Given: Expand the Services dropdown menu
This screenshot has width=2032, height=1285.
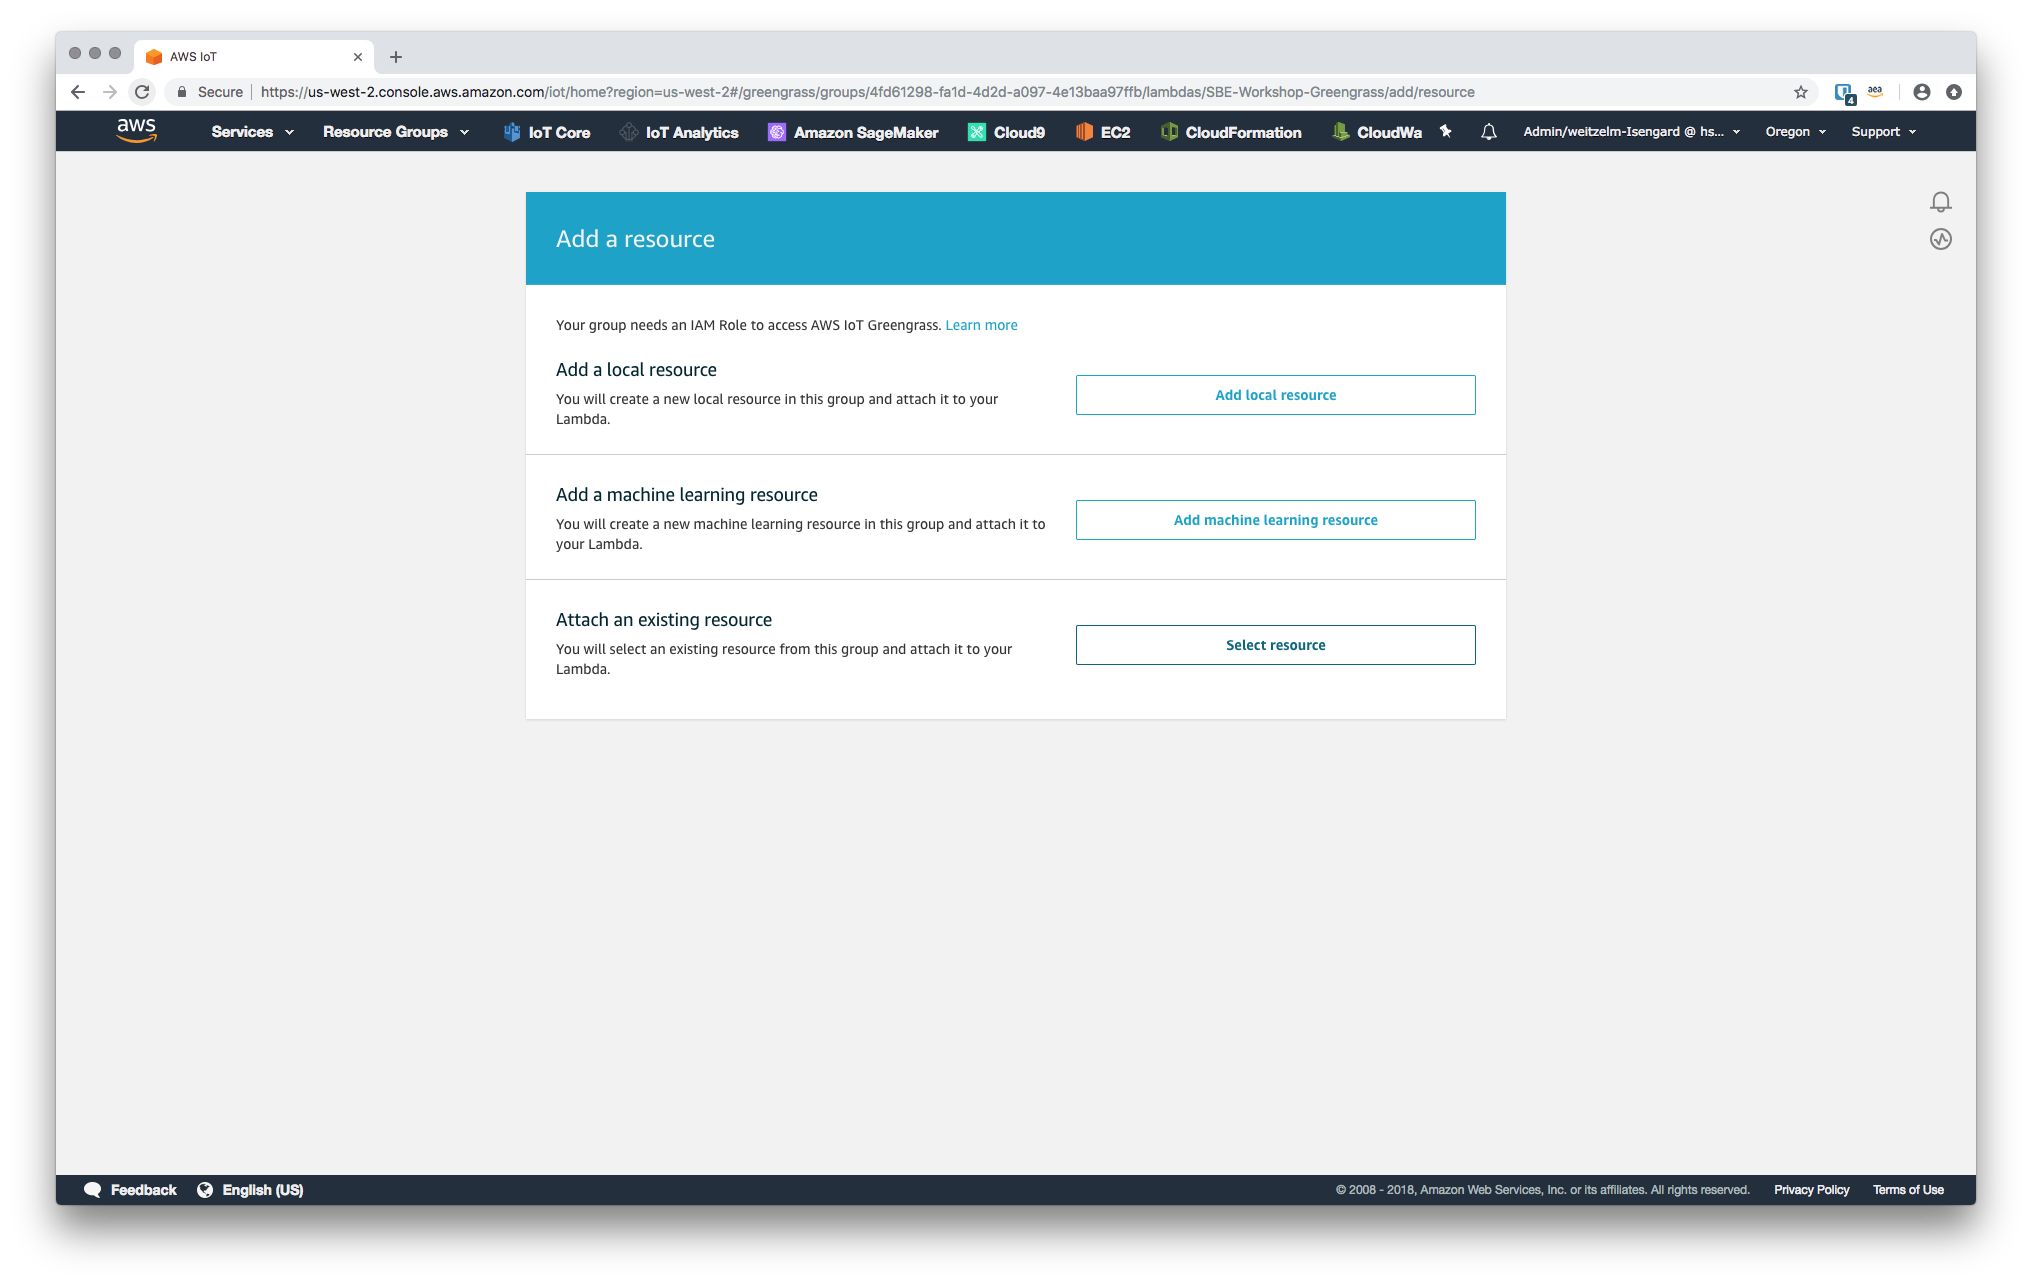Looking at the screenshot, I should point(252,132).
